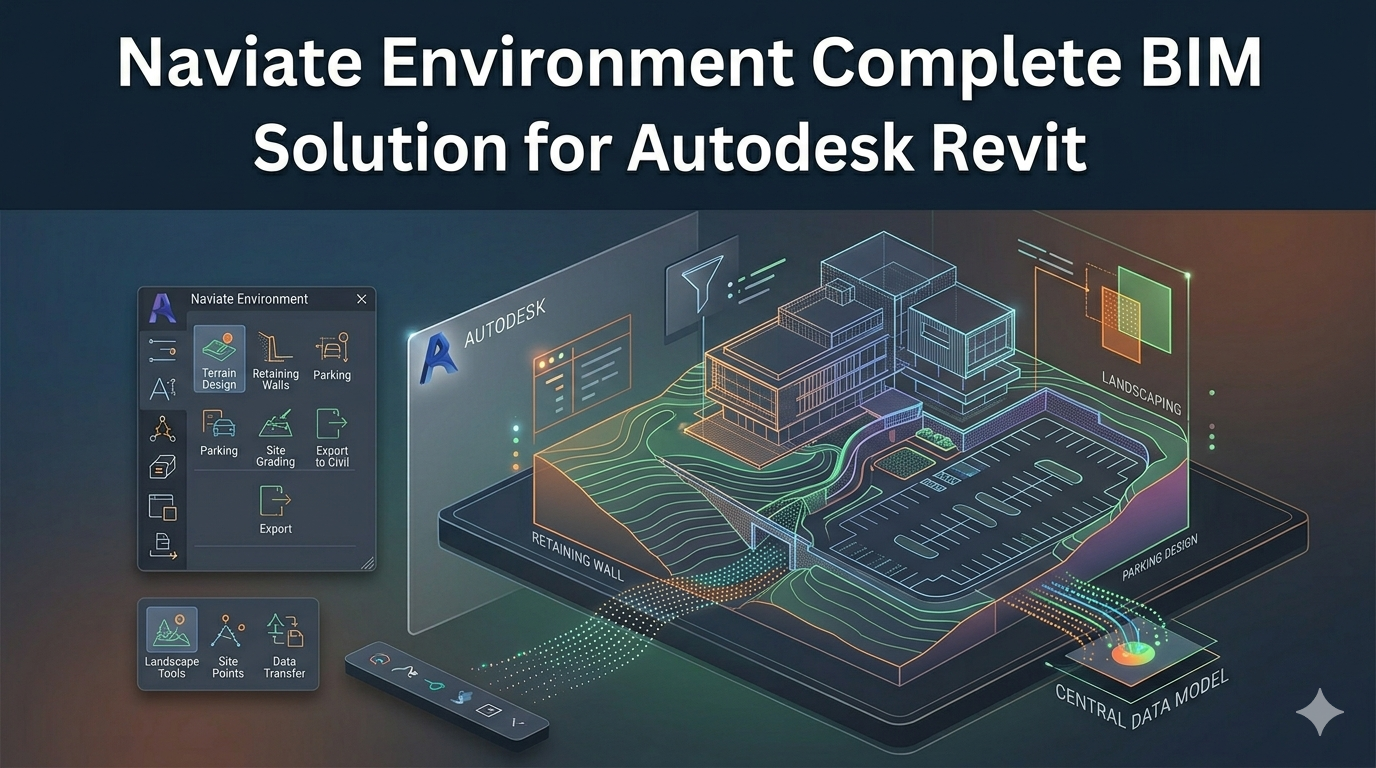Click the Export to Civil icon
The image size is (1376, 768).
tap(332, 436)
